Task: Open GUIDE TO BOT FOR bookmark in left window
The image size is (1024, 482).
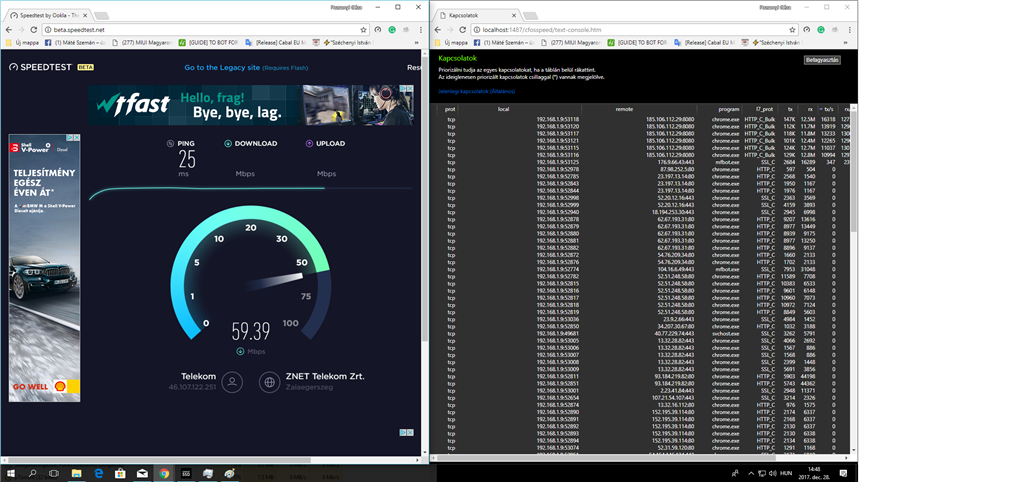Action: (209, 42)
